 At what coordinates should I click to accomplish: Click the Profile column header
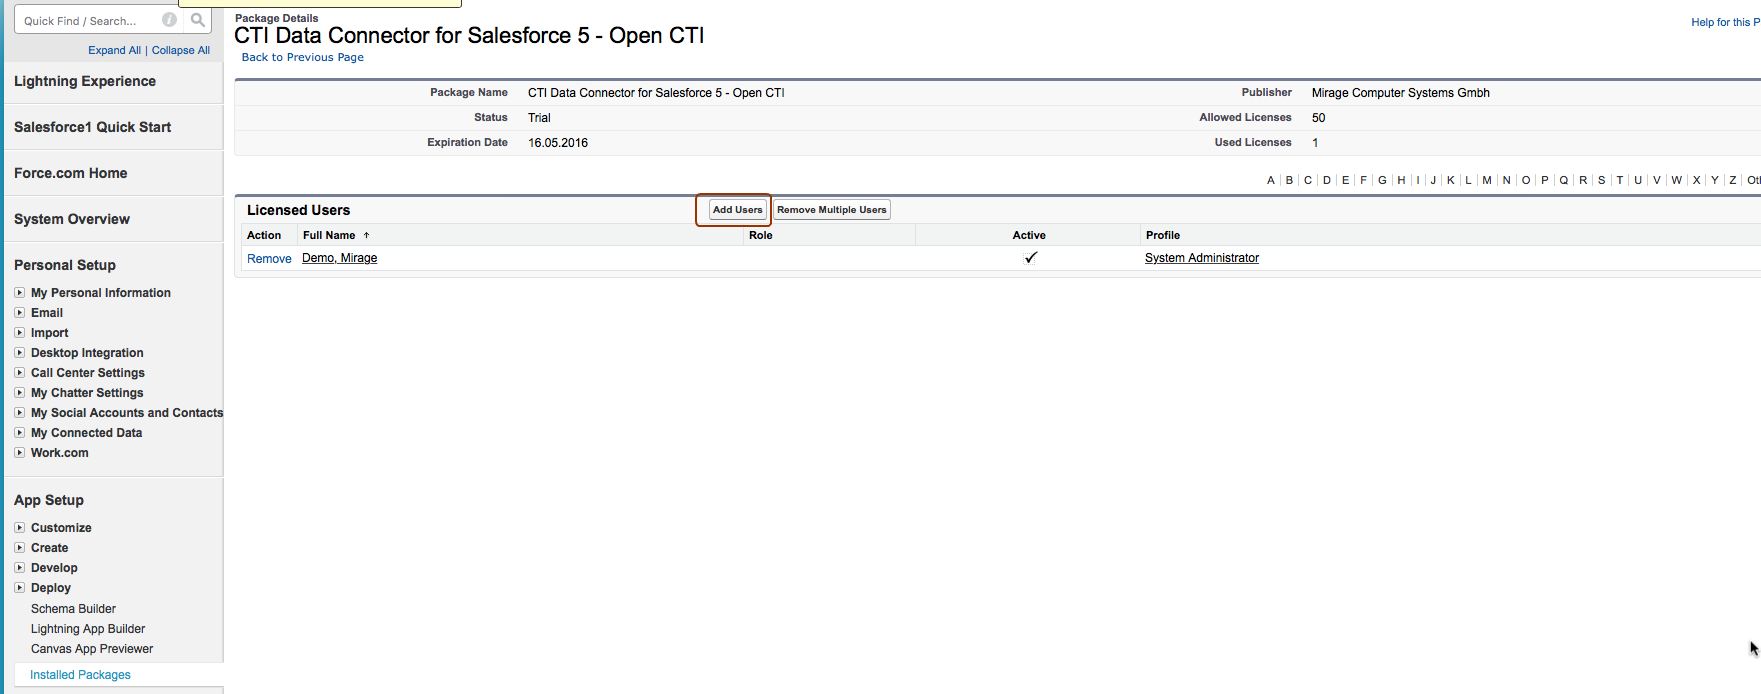[1163, 235]
